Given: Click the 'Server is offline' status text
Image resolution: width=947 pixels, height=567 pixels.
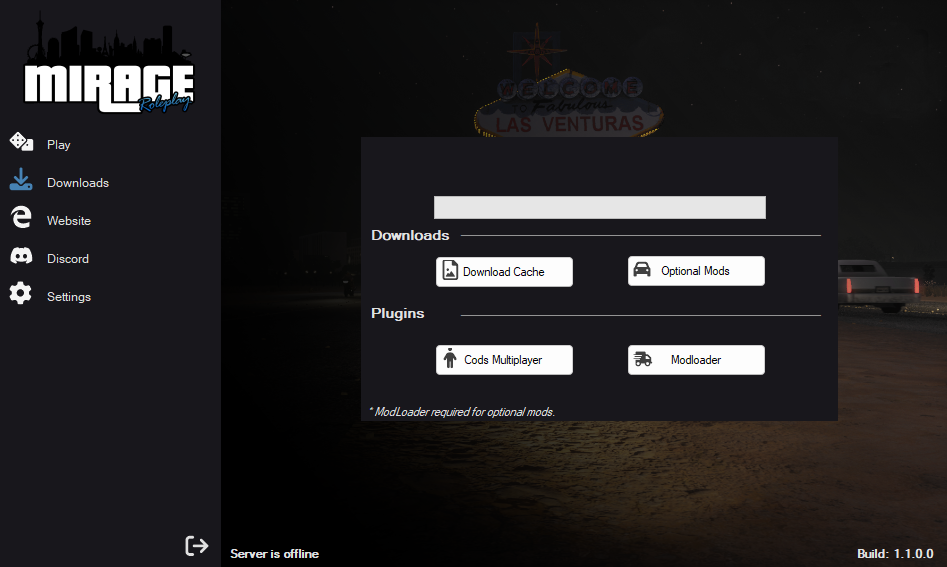Looking at the screenshot, I should (274, 554).
